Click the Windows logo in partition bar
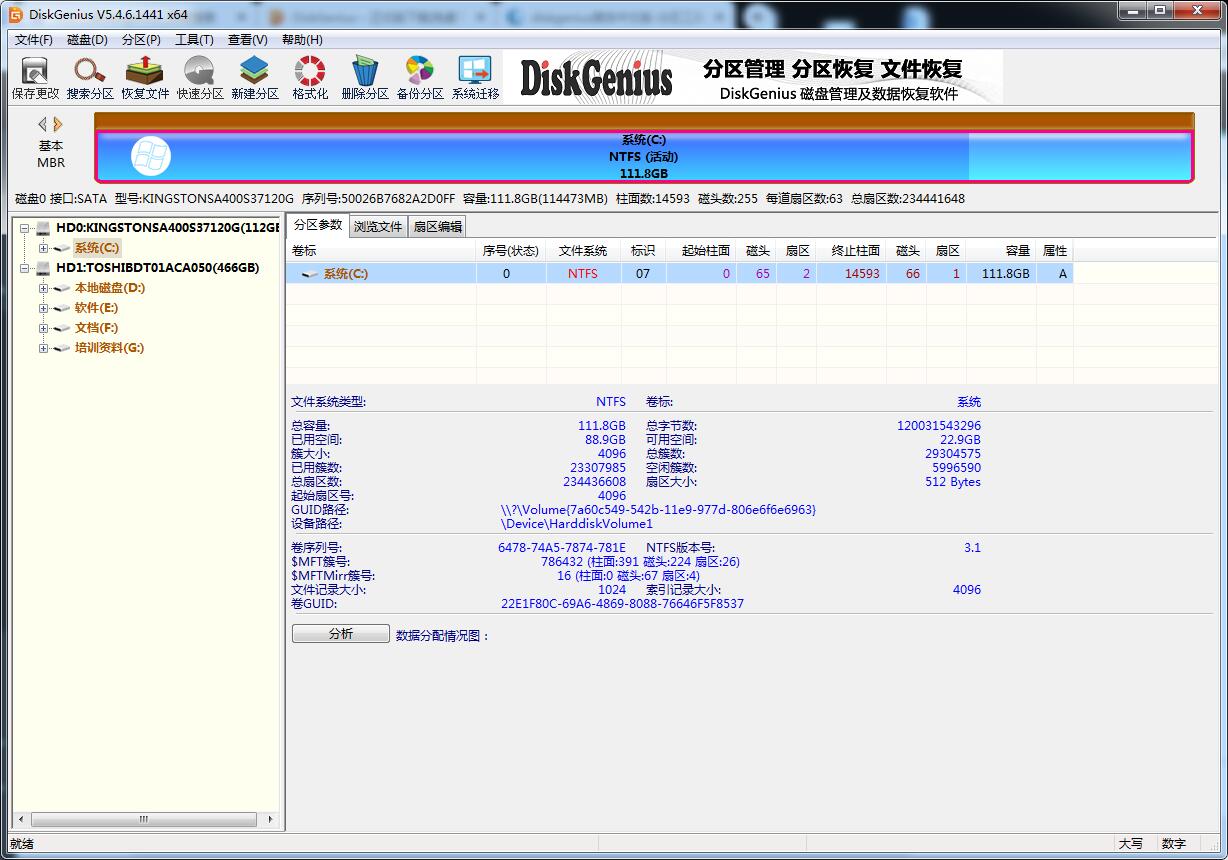Image resolution: width=1228 pixels, height=860 pixels. pyautogui.click(x=151, y=156)
